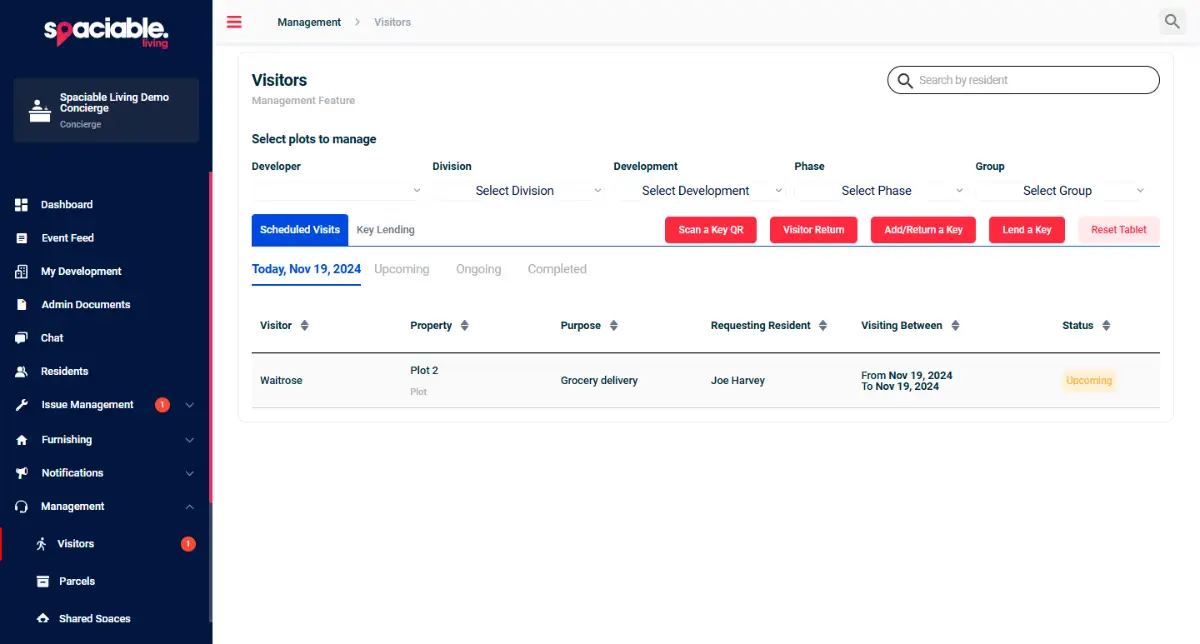Sort by Status column arrows
Image resolution: width=1200 pixels, height=644 pixels.
pyautogui.click(x=1106, y=326)
